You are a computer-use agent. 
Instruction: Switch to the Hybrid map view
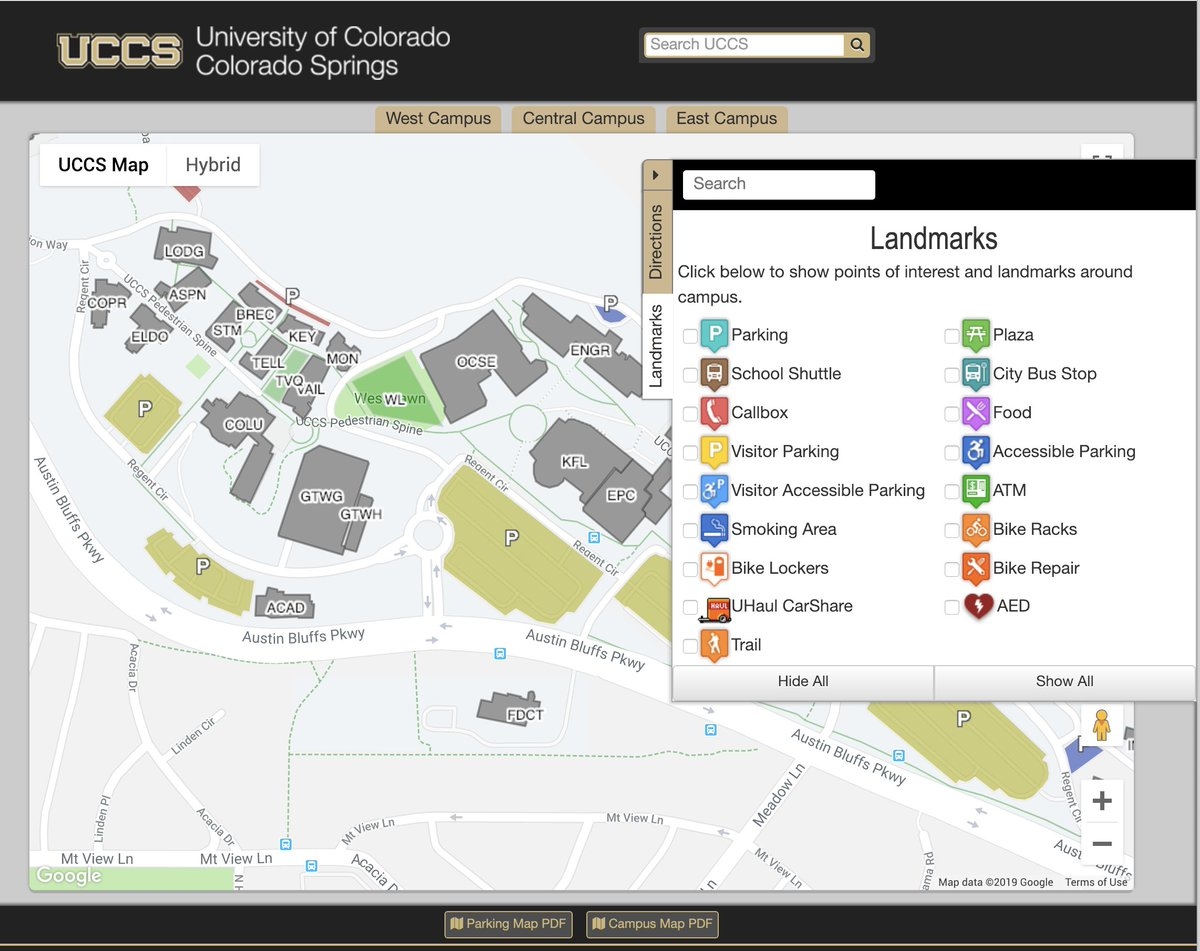(212, 164)
